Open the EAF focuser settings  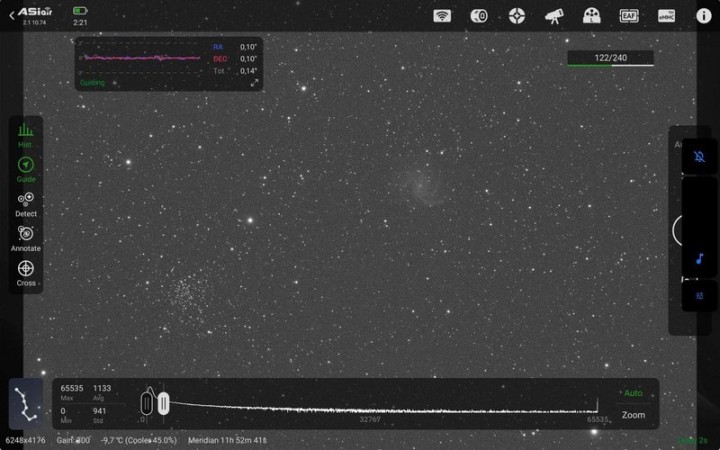(629, 15)
